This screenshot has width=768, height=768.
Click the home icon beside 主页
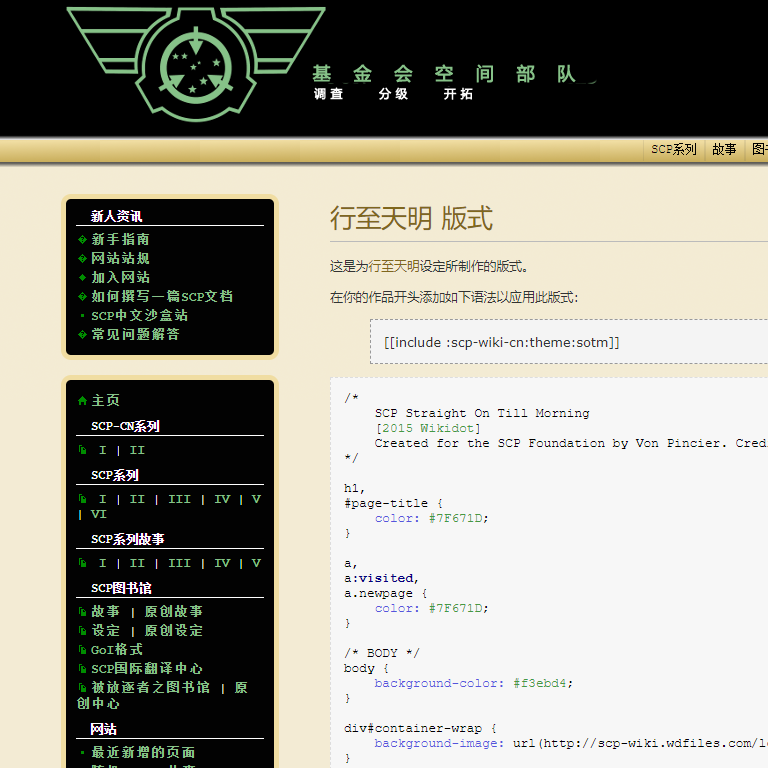coord(82,401)
